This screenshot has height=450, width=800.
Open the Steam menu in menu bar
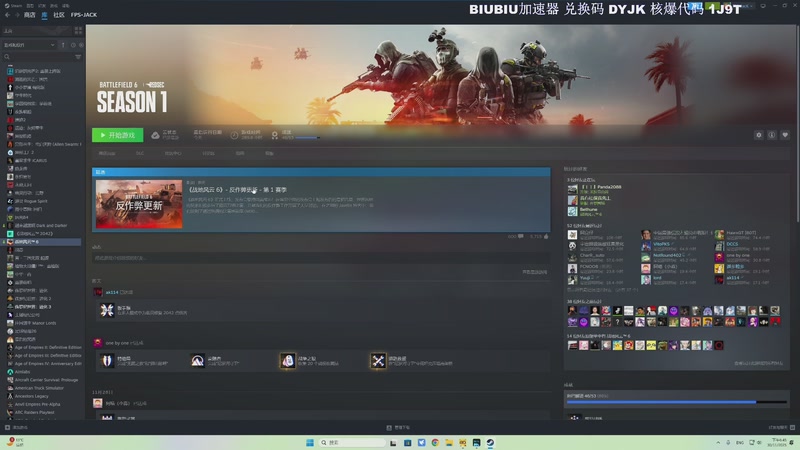[13, 6]
